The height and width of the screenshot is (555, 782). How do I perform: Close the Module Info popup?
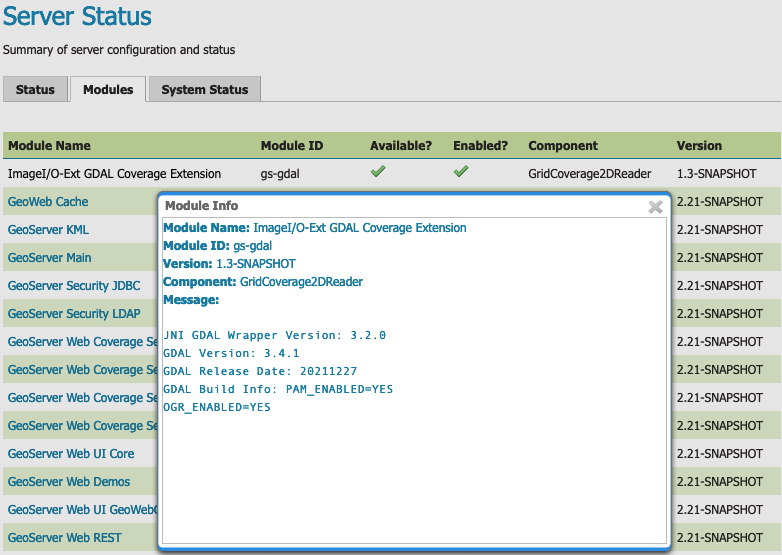click(x=655, y=207)
